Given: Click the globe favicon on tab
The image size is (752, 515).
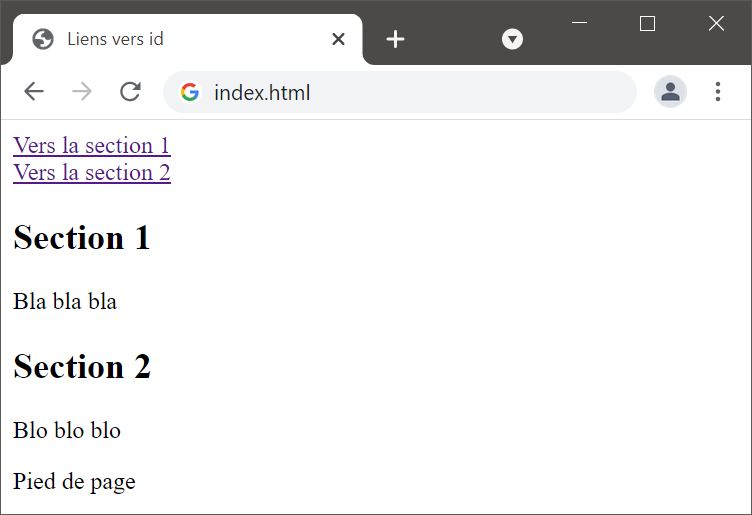Looking at the screenshot, I should click(x=43, y=39).
